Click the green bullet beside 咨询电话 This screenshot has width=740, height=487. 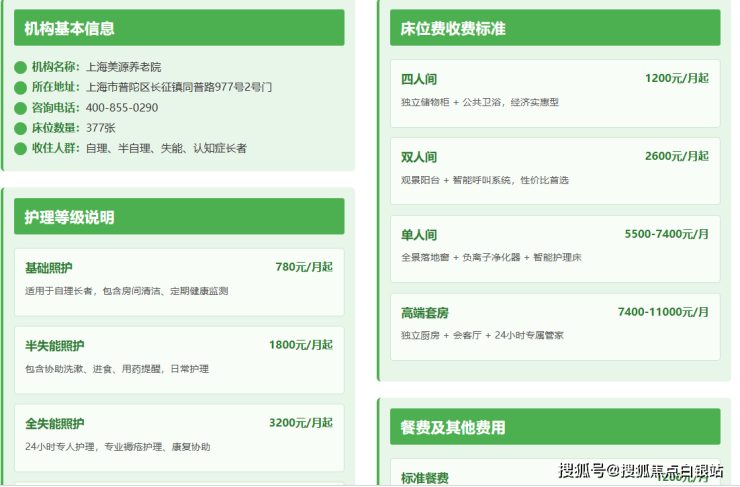20,108
